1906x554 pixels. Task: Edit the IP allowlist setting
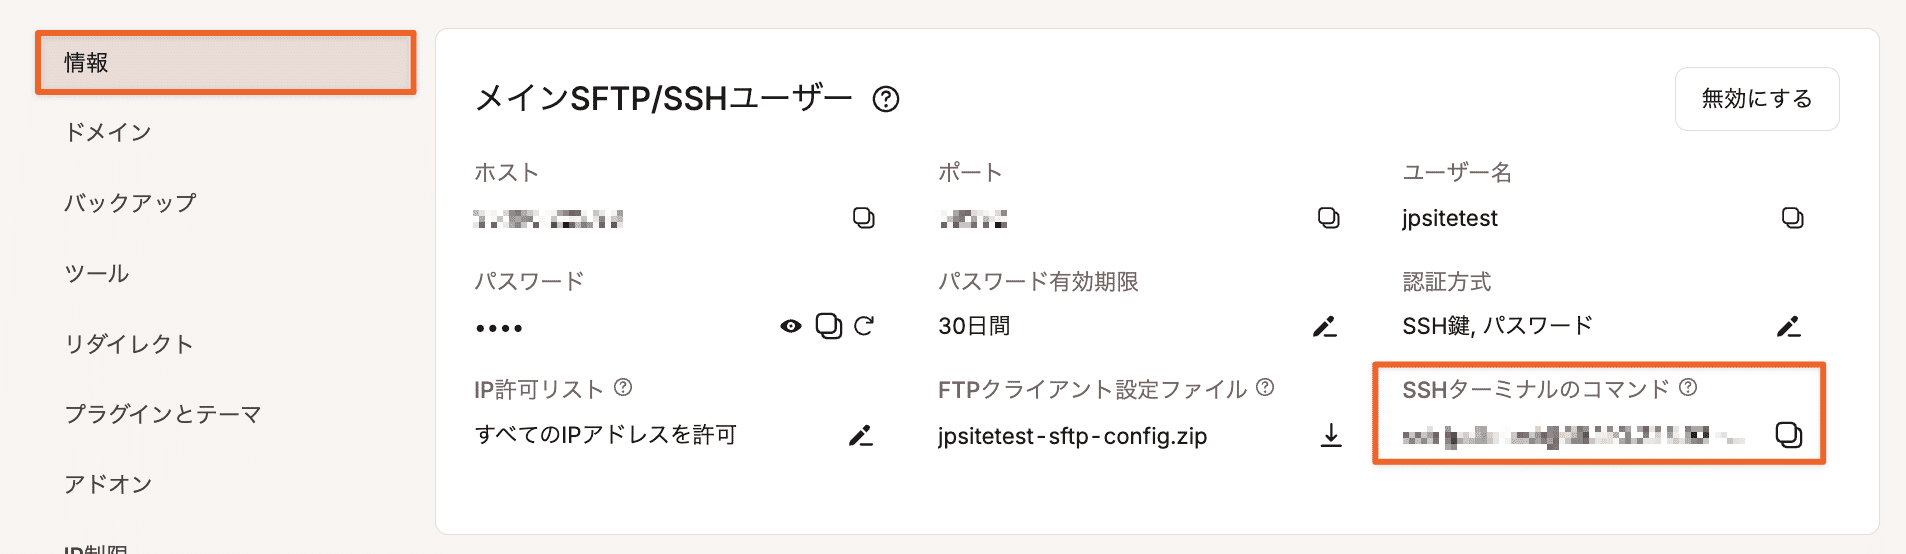860,435
